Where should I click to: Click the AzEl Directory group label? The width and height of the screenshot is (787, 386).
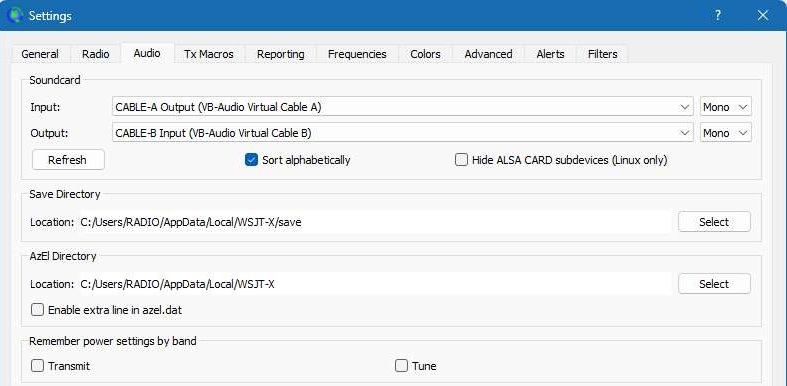pyautogui.click(x=63, y=256)
